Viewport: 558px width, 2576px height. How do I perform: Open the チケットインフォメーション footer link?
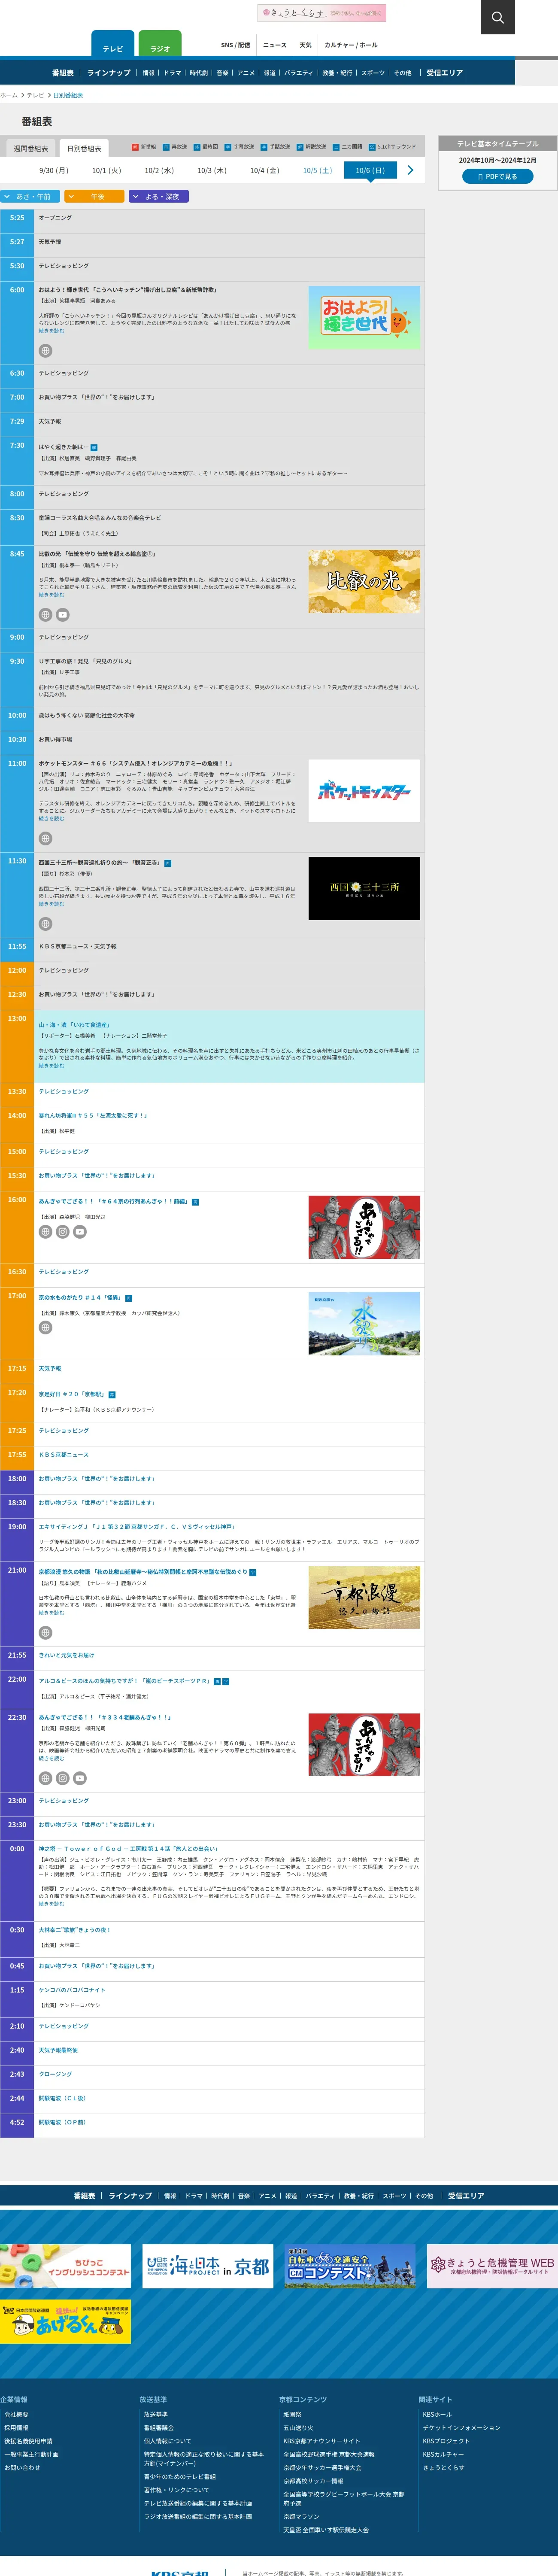click(461, 2427)
